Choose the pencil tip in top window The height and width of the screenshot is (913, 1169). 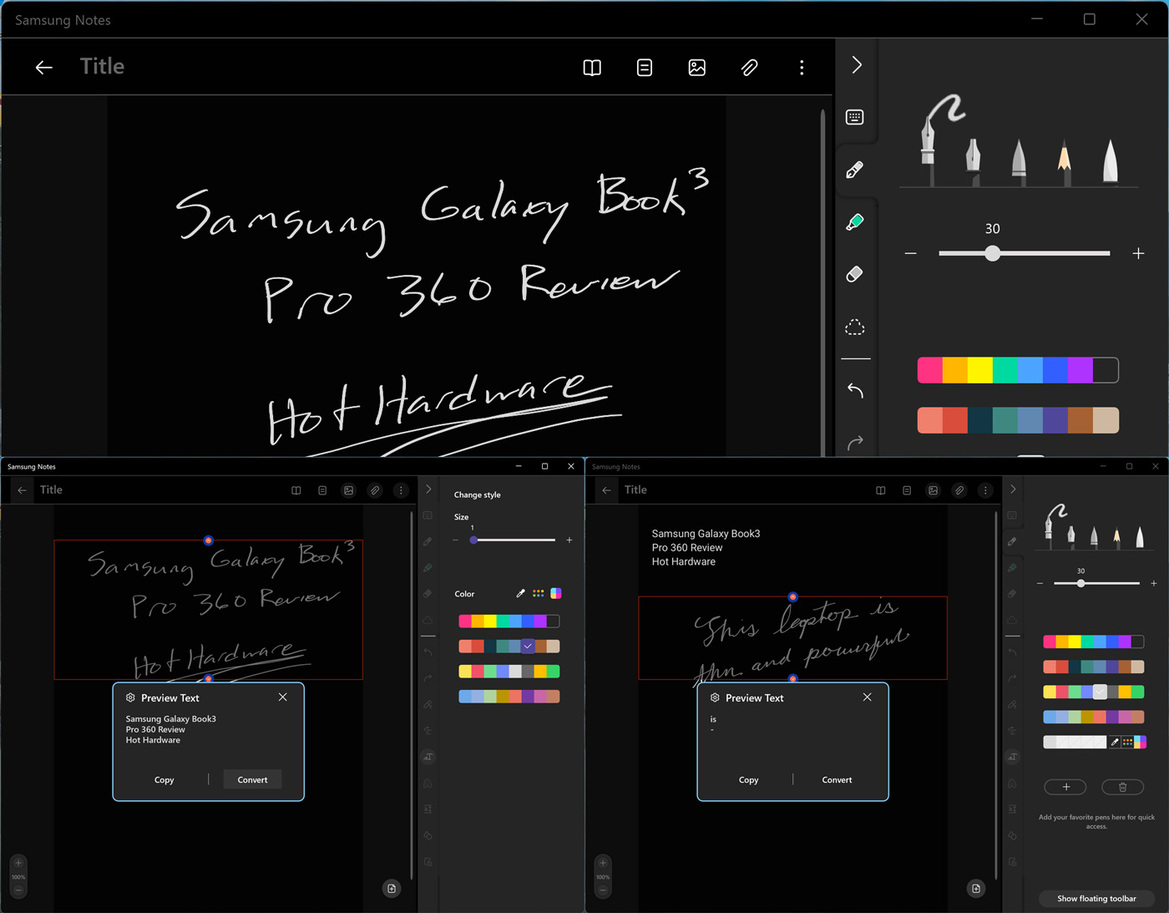click(x=1064, y=161)
